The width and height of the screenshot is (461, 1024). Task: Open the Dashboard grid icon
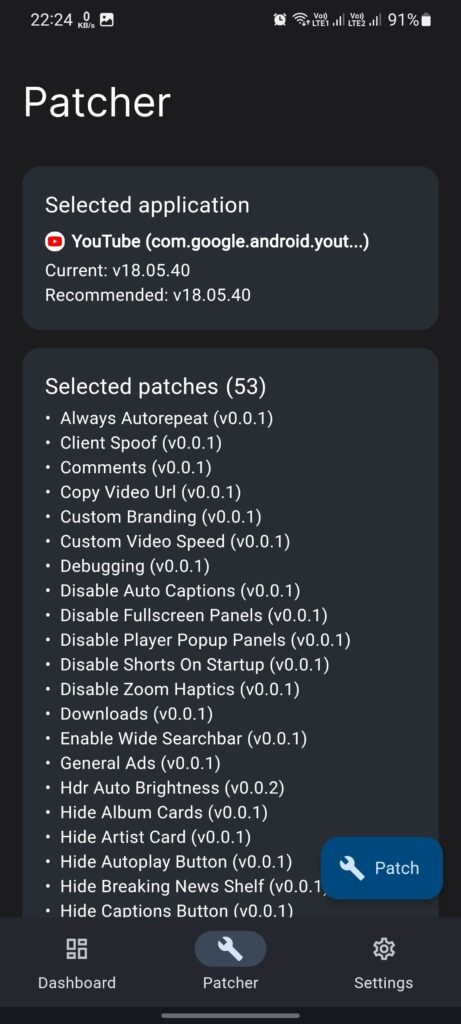point(77,949)
